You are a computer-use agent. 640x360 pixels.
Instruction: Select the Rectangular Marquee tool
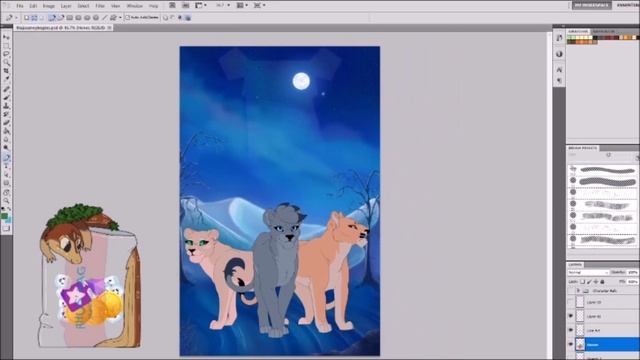coord(6,46)
